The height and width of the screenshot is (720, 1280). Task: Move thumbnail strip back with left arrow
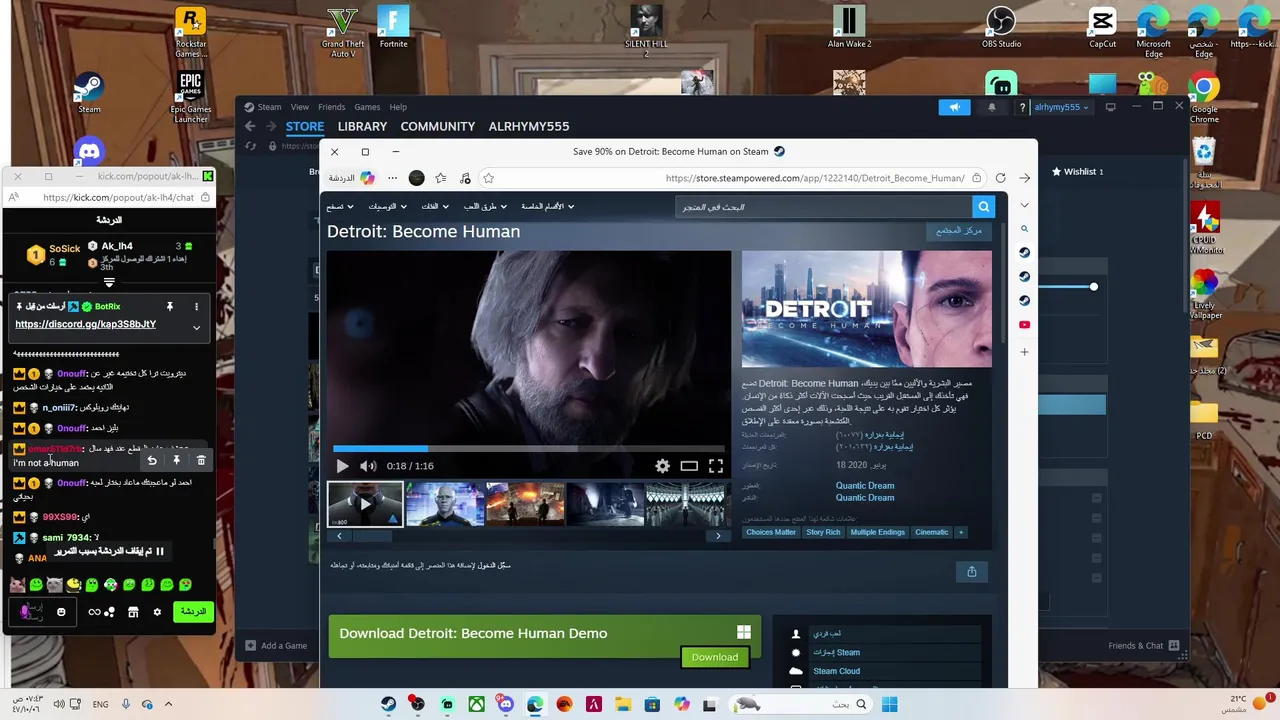click(x=339, y=536)
